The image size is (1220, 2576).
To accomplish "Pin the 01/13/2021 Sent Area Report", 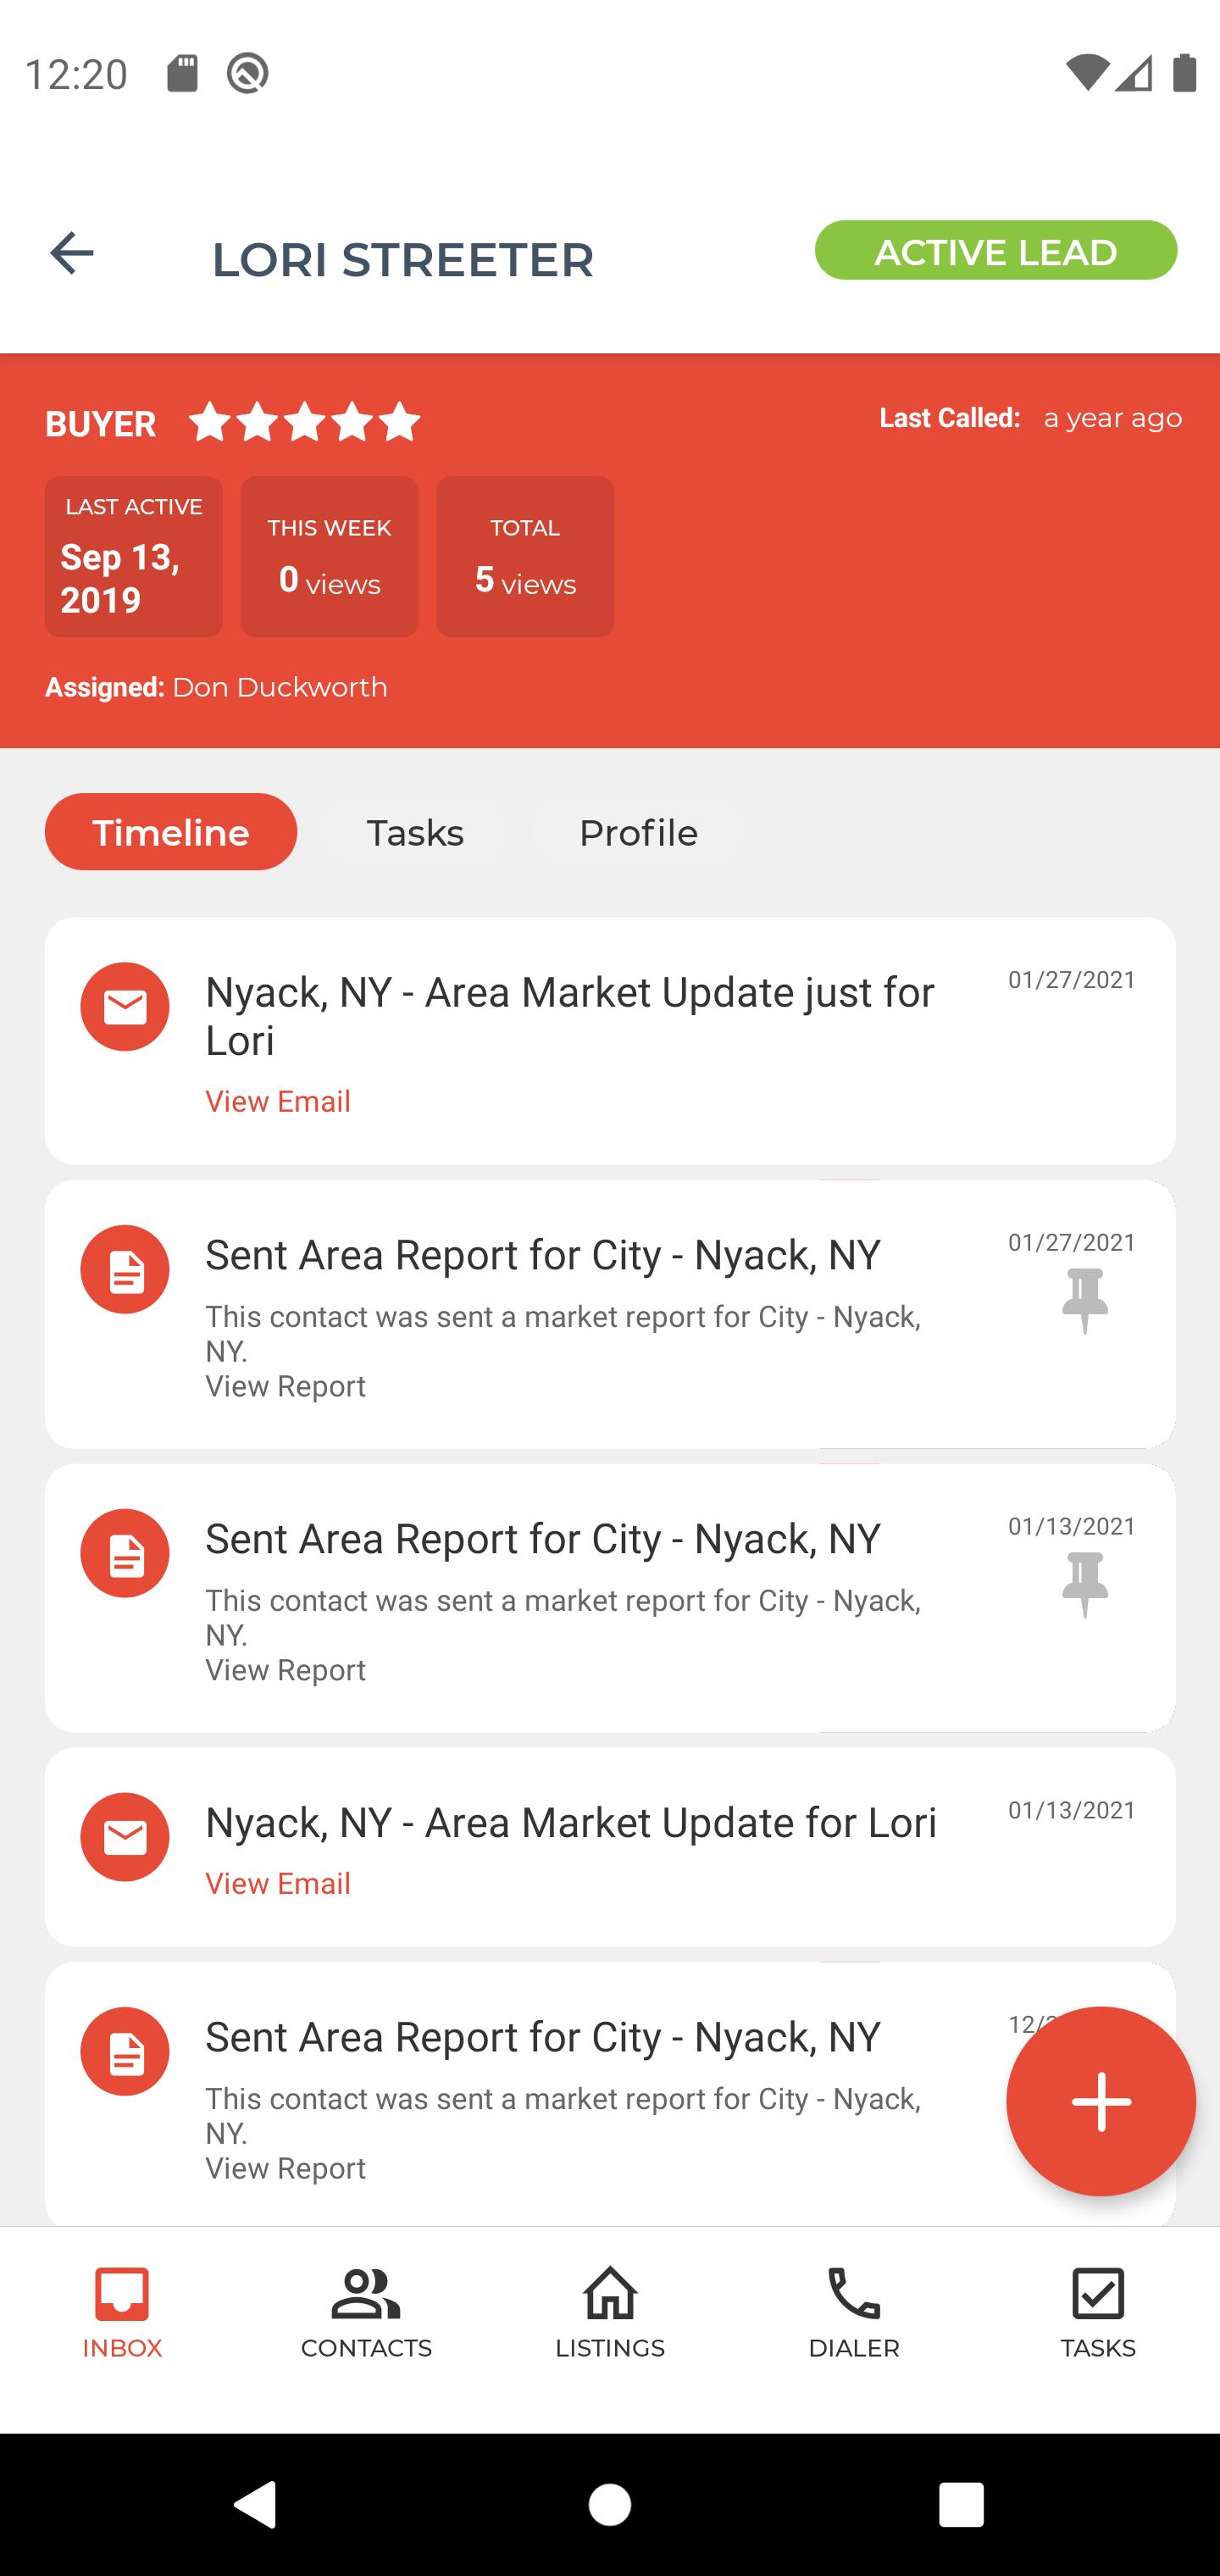I will tap(1085, 1585).
